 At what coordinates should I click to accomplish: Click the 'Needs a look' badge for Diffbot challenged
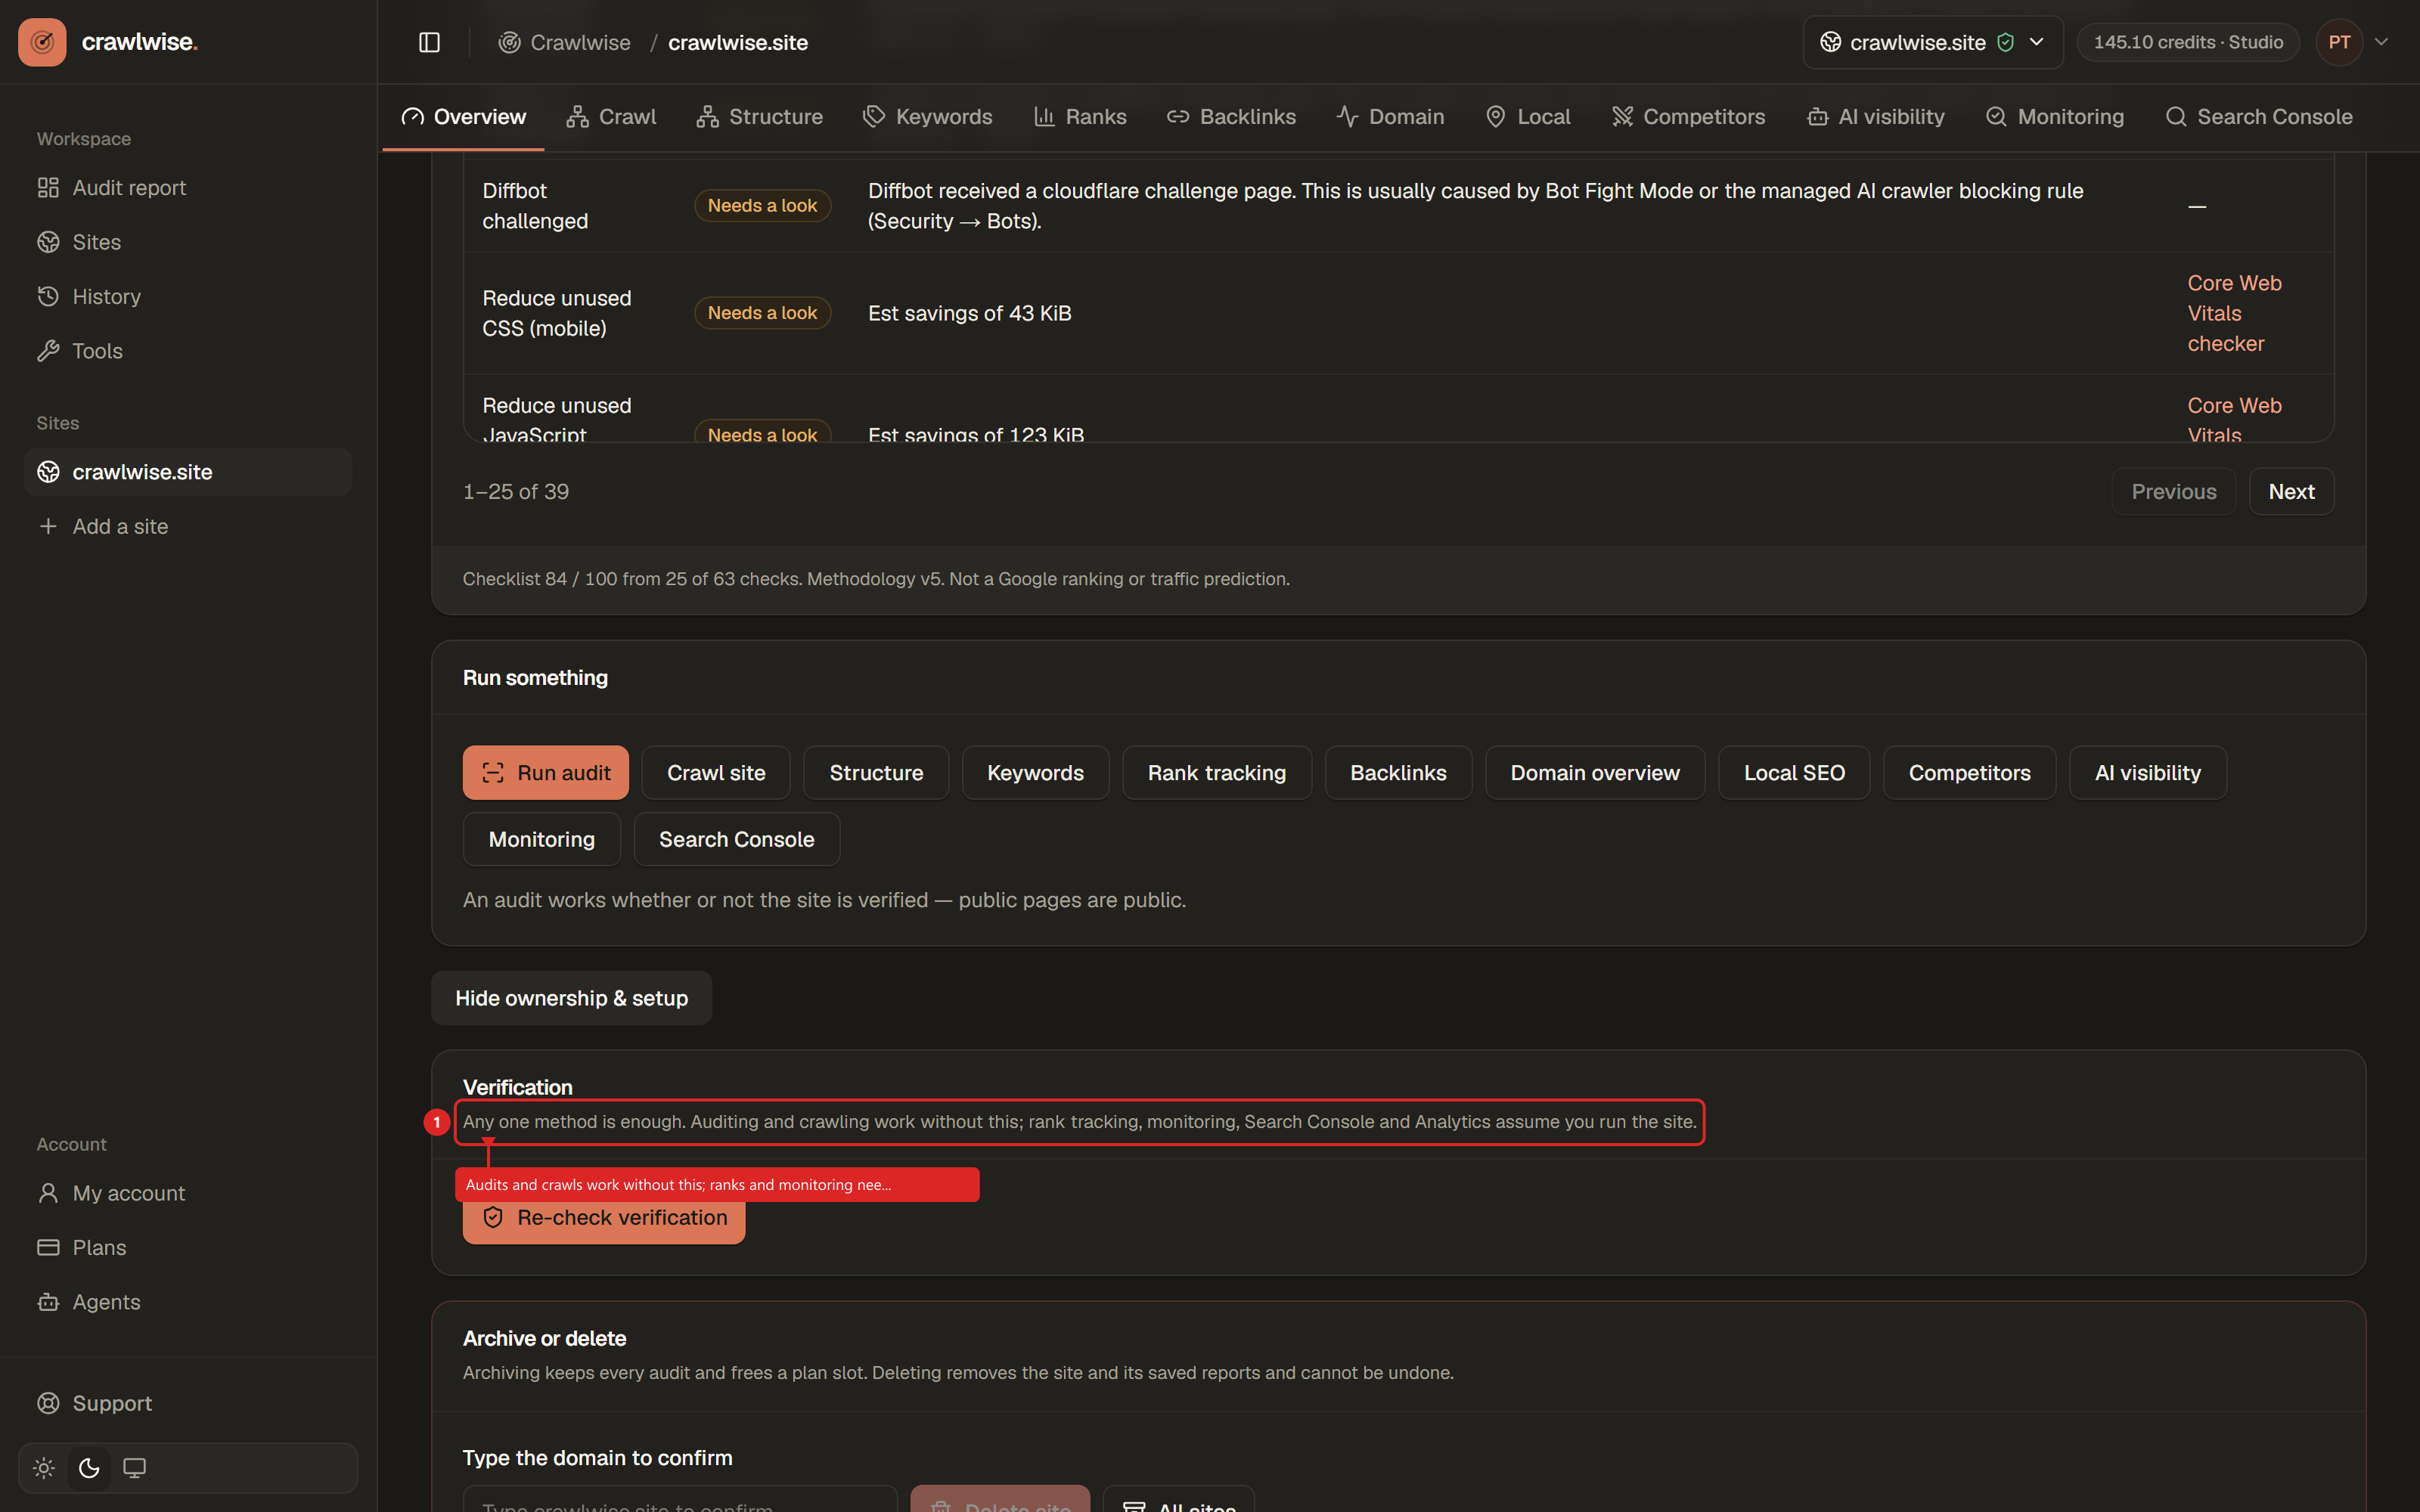coord(762,206)
